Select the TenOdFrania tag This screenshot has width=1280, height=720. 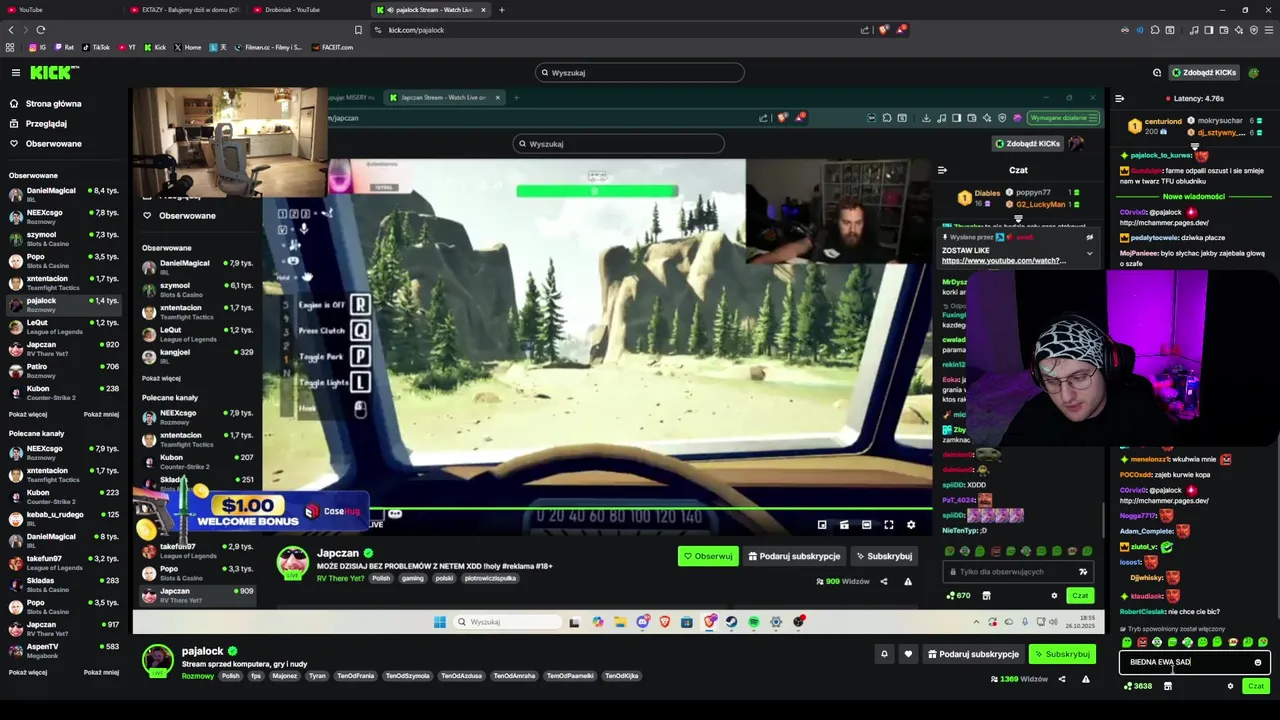pyautogui.click(x=355, y=676)
